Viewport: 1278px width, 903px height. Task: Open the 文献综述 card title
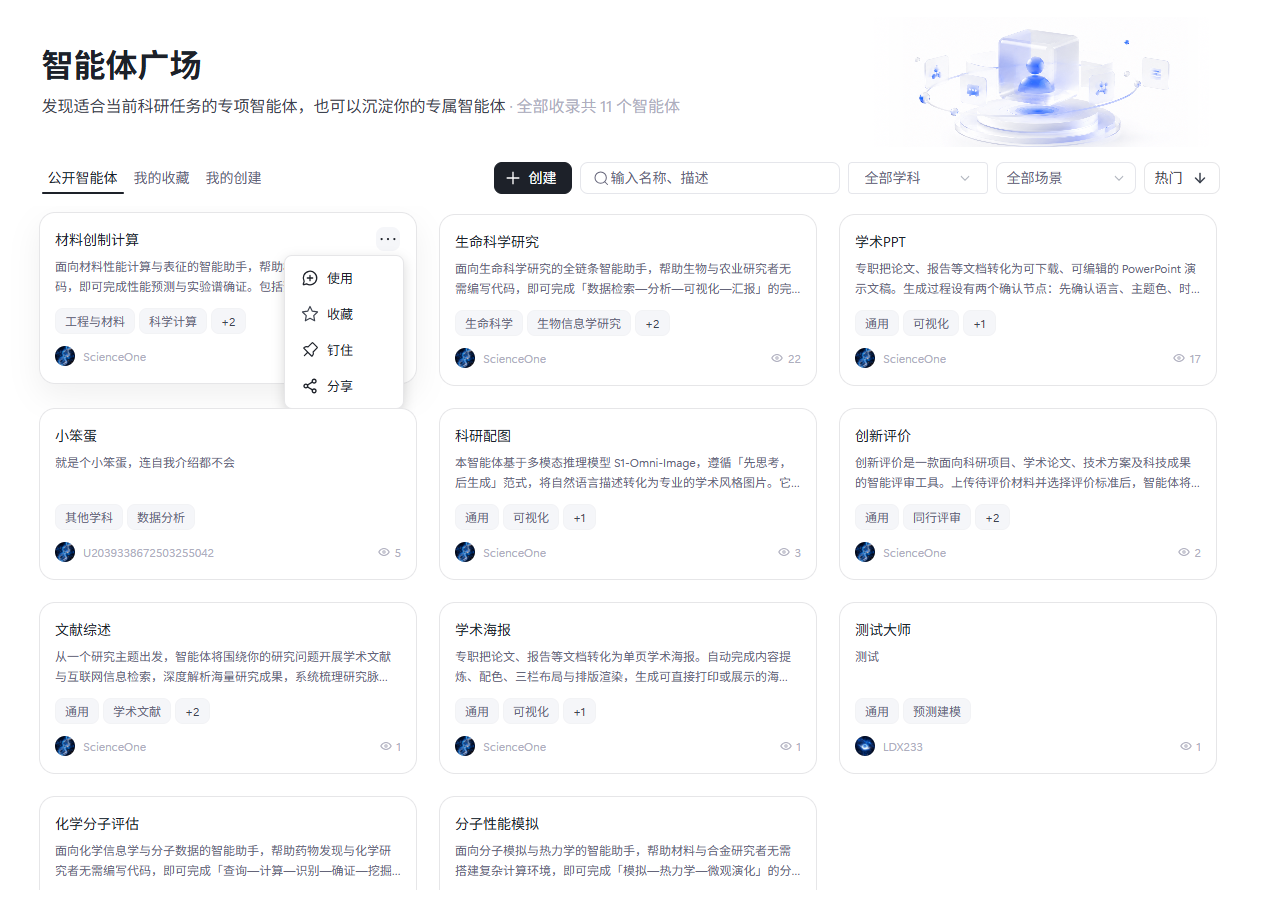click(x=83, y=630)
